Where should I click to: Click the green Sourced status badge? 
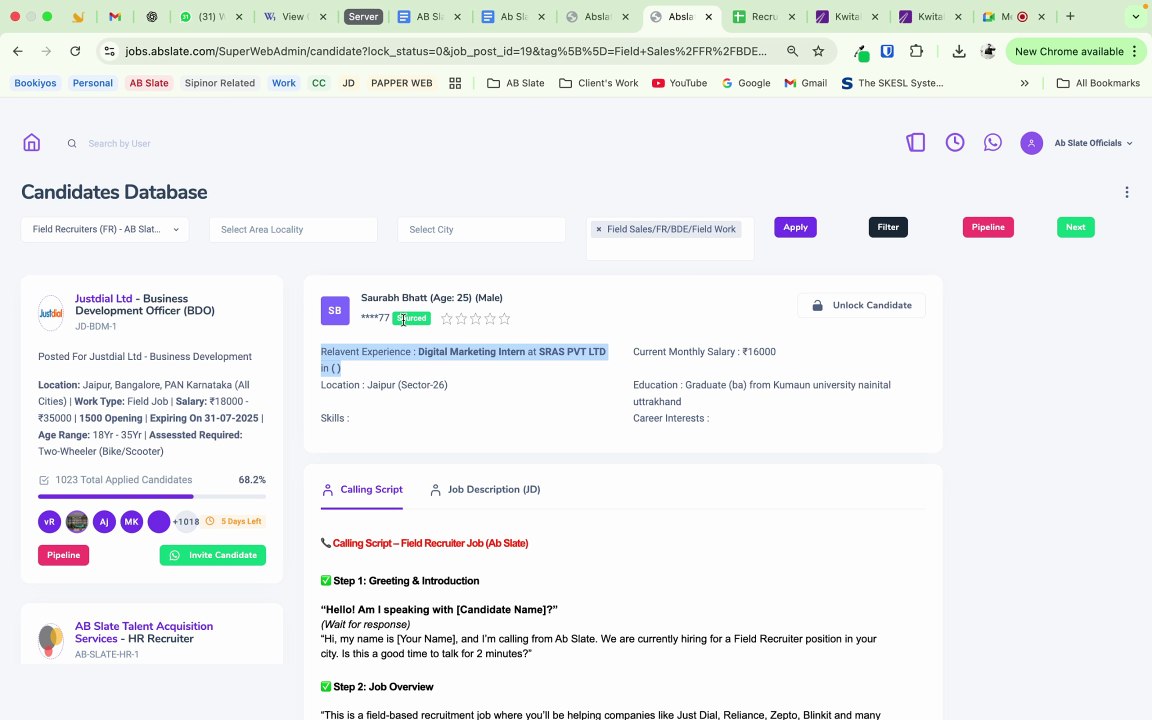click(411, 318)
